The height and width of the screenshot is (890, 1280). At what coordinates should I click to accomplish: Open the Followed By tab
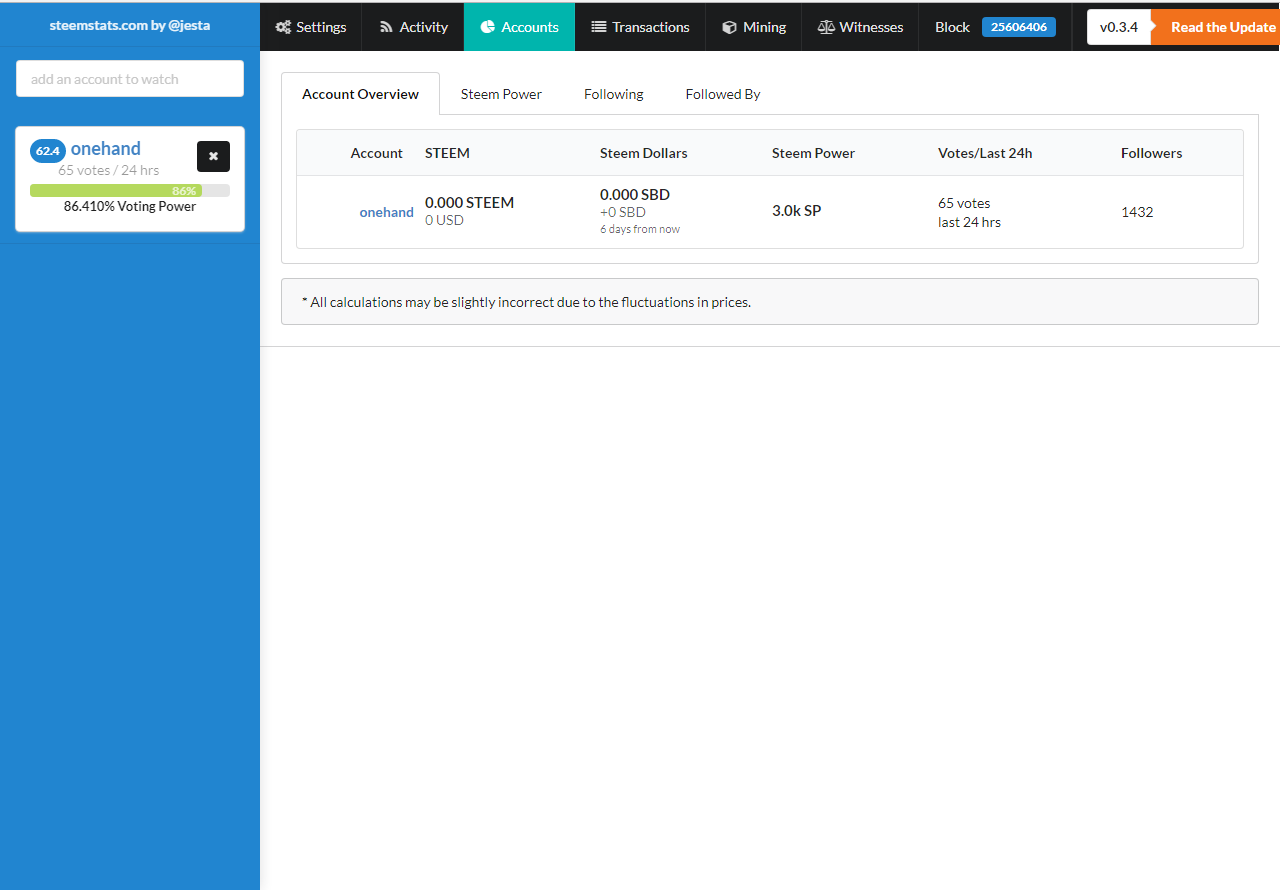(x=723, y=94)
